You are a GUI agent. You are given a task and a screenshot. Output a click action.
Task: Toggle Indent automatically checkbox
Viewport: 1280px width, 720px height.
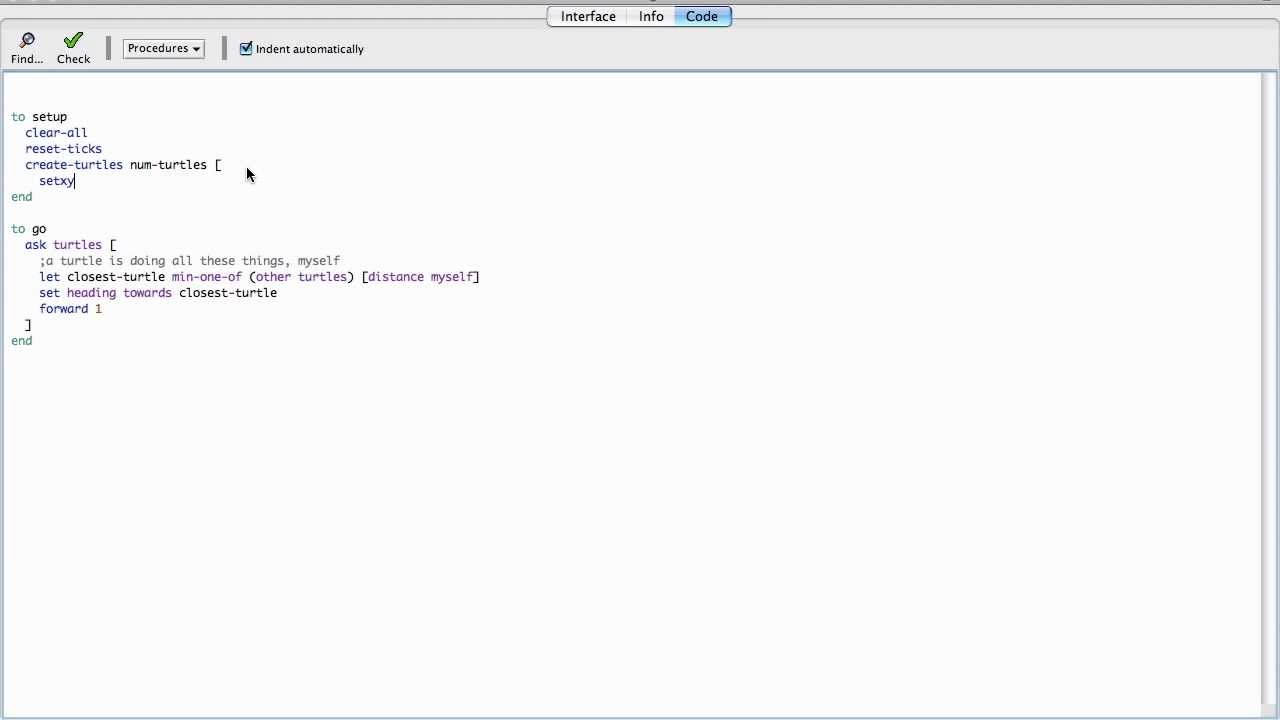[x=246, y=48]
